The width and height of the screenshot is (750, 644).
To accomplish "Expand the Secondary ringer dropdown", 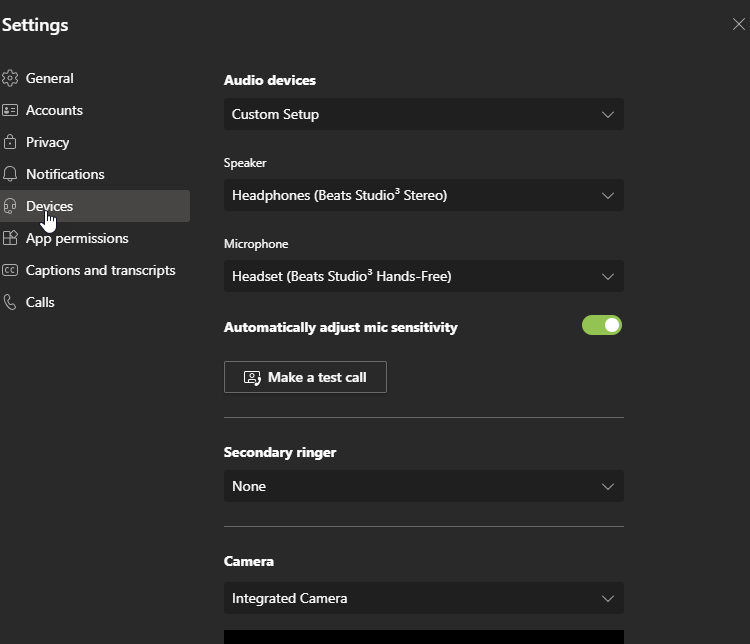I will tap(423, 486).
